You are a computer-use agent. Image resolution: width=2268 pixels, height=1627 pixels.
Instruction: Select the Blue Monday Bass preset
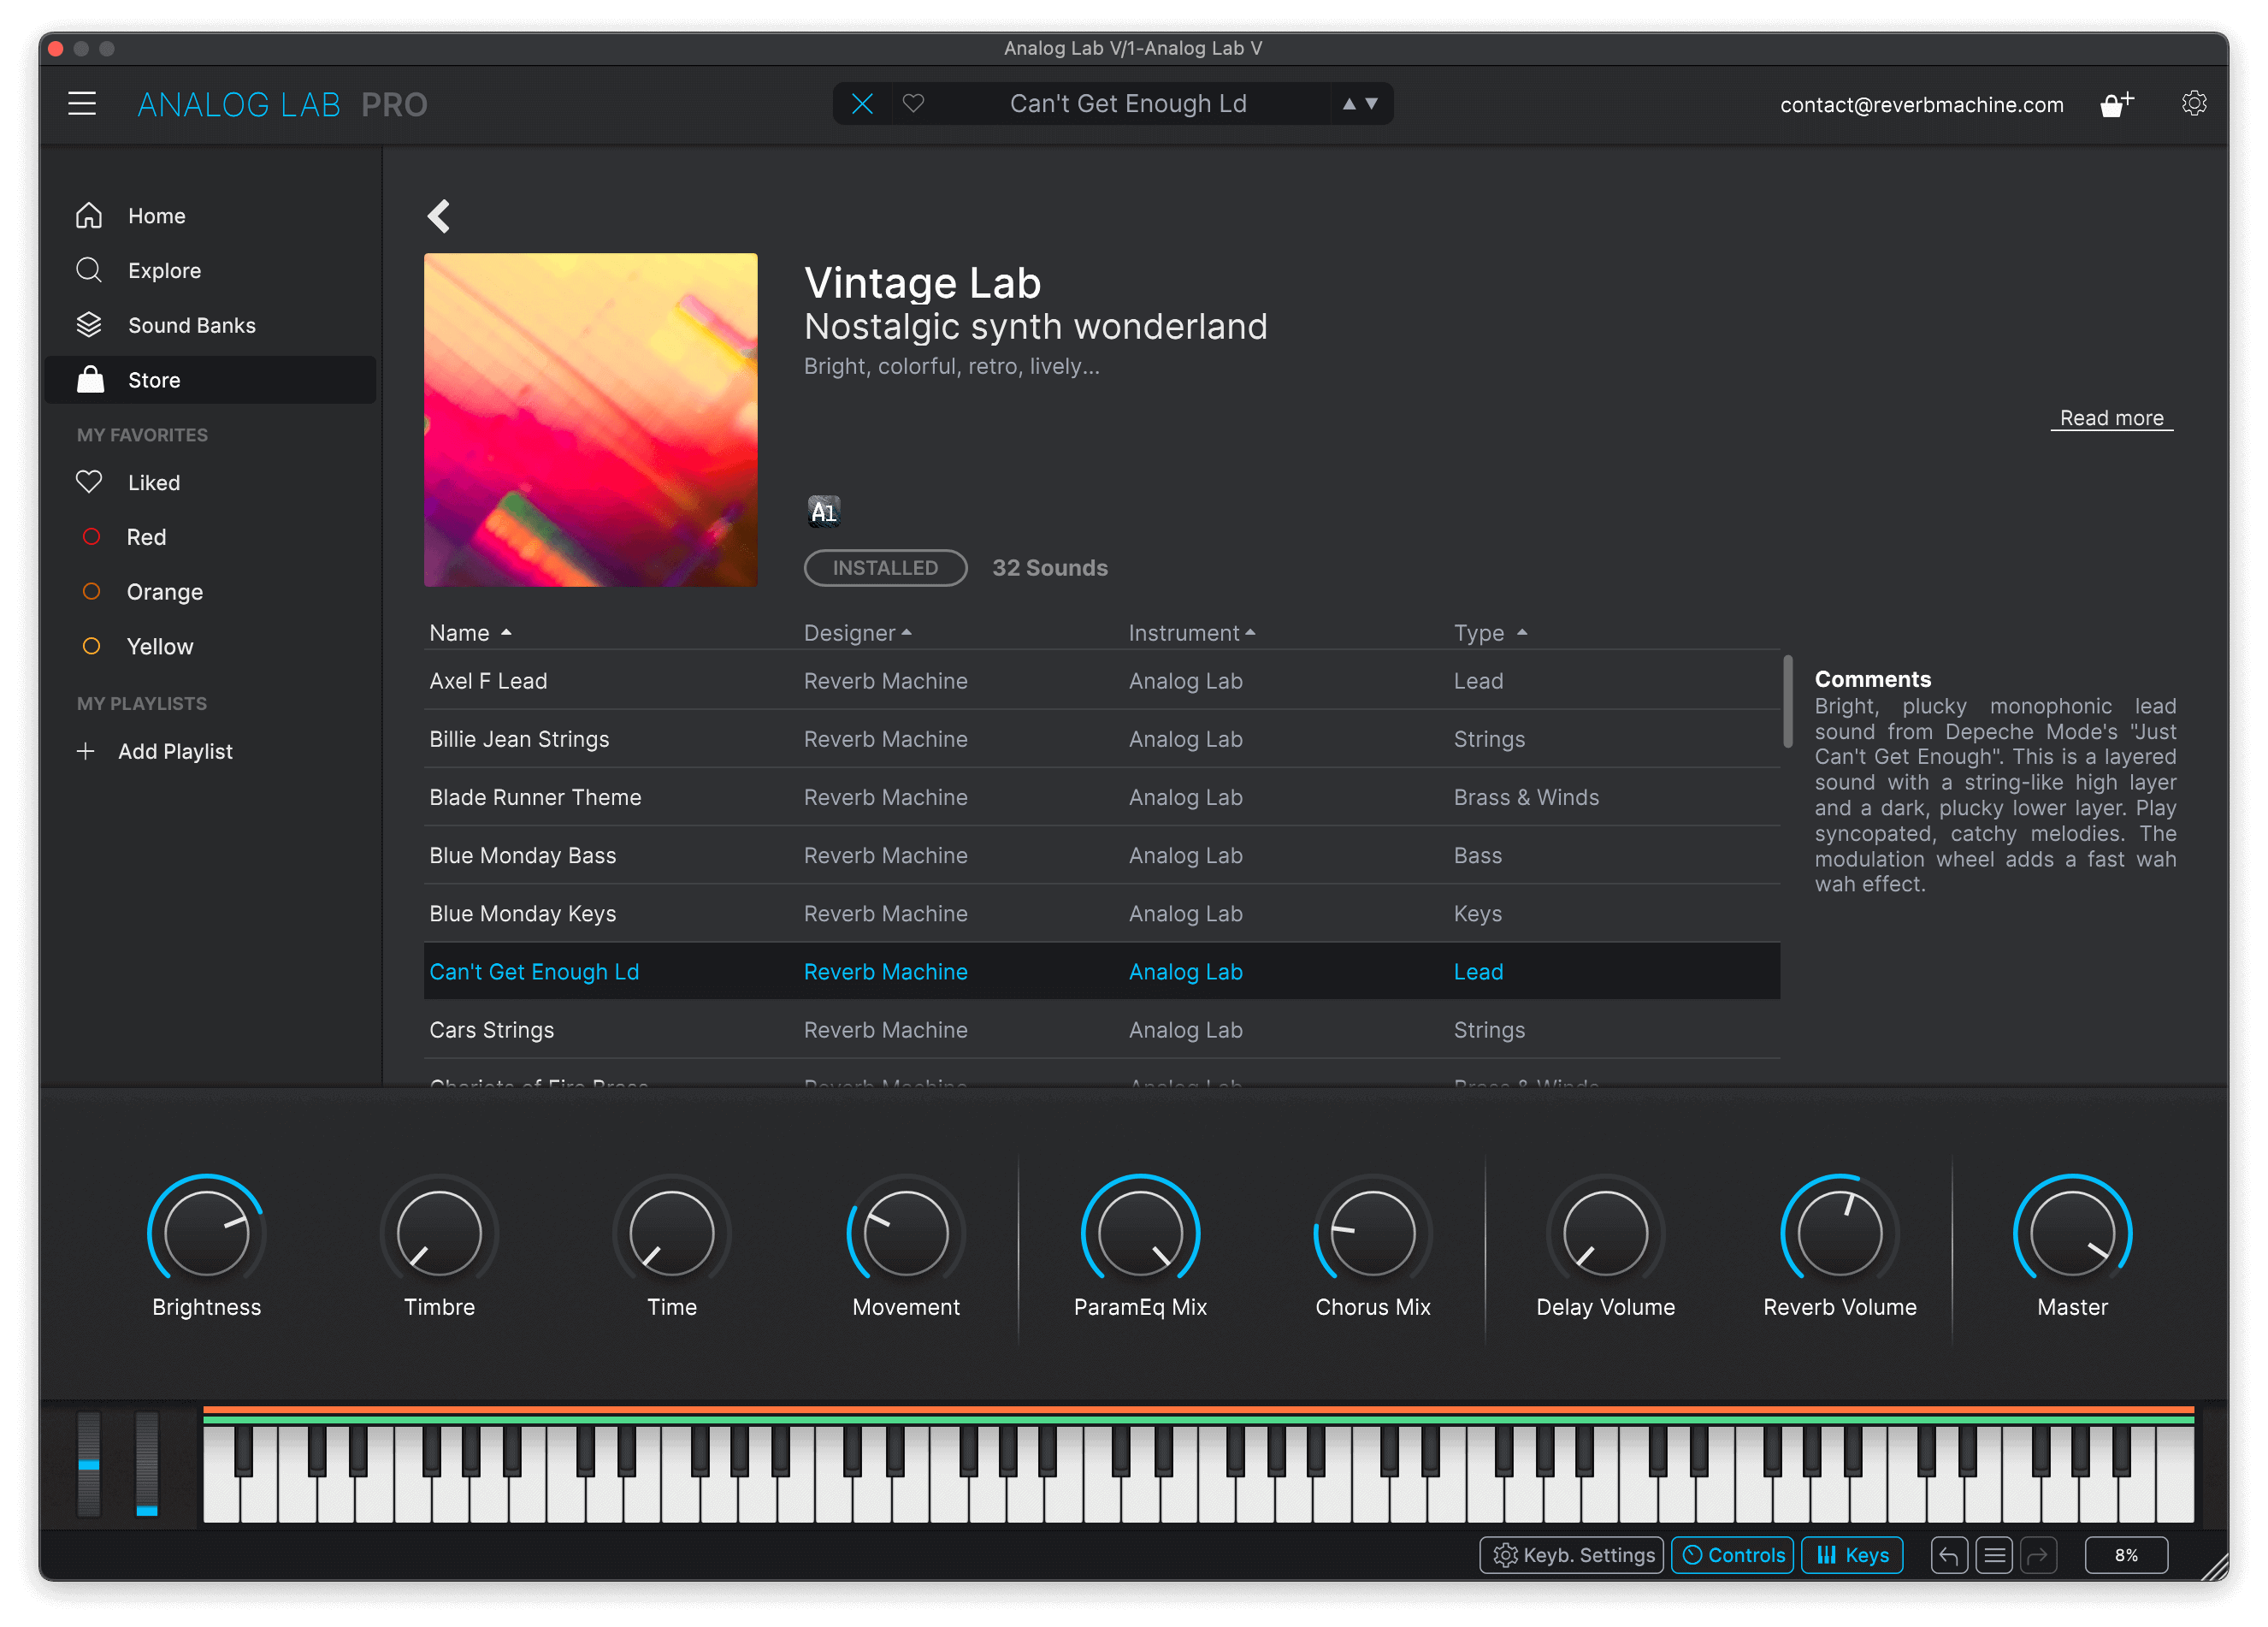[1101, 855]
